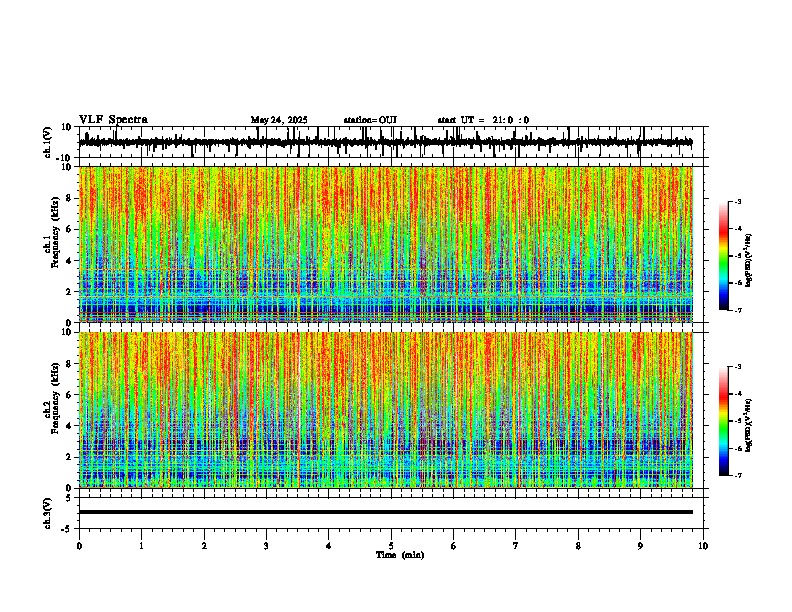
Task: Click the ch.2 color scale bar
Action: coord(723,421)
